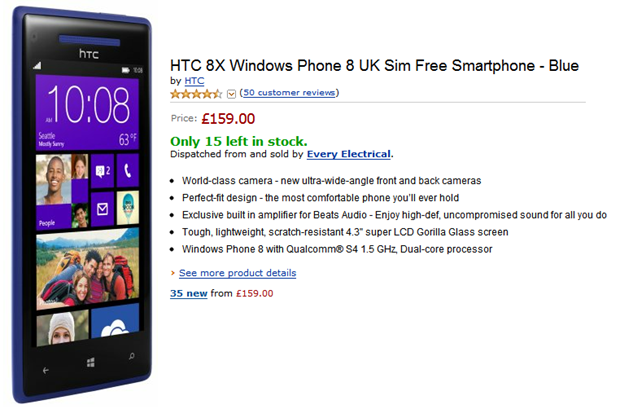Click the HTC 8X product title

374,66
